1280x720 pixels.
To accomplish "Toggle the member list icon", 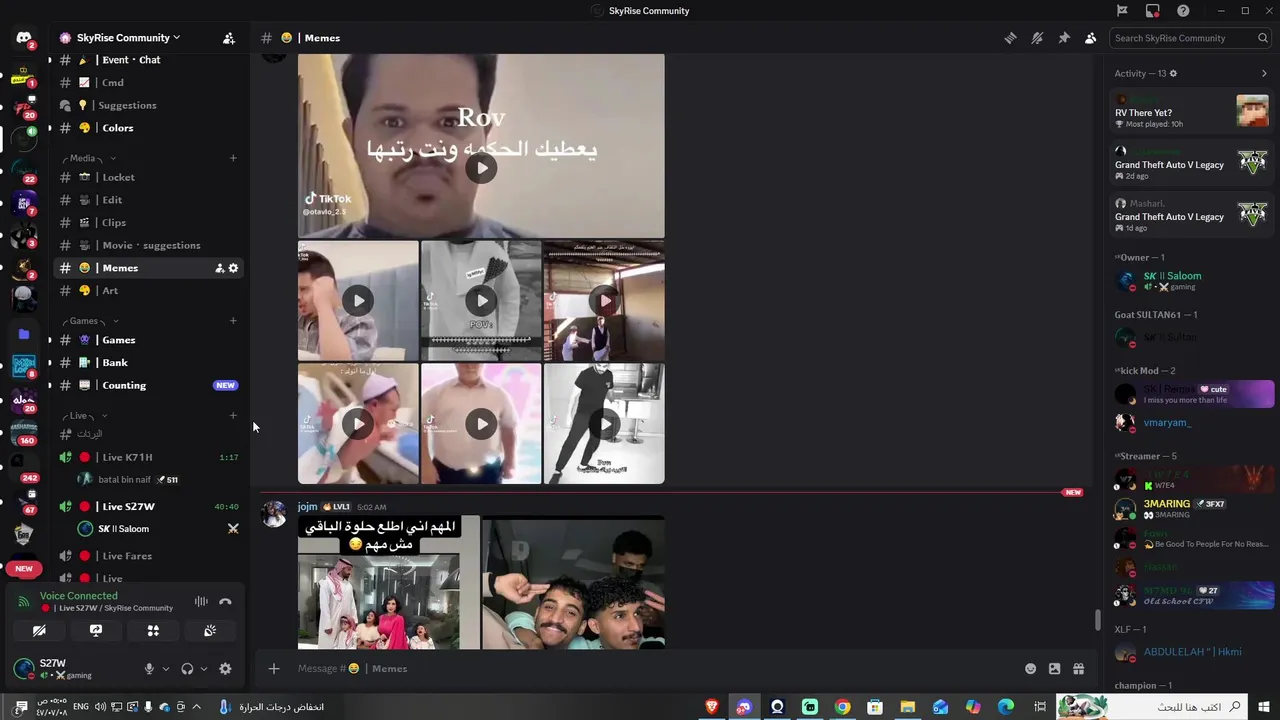I will tap(1091, 38).
